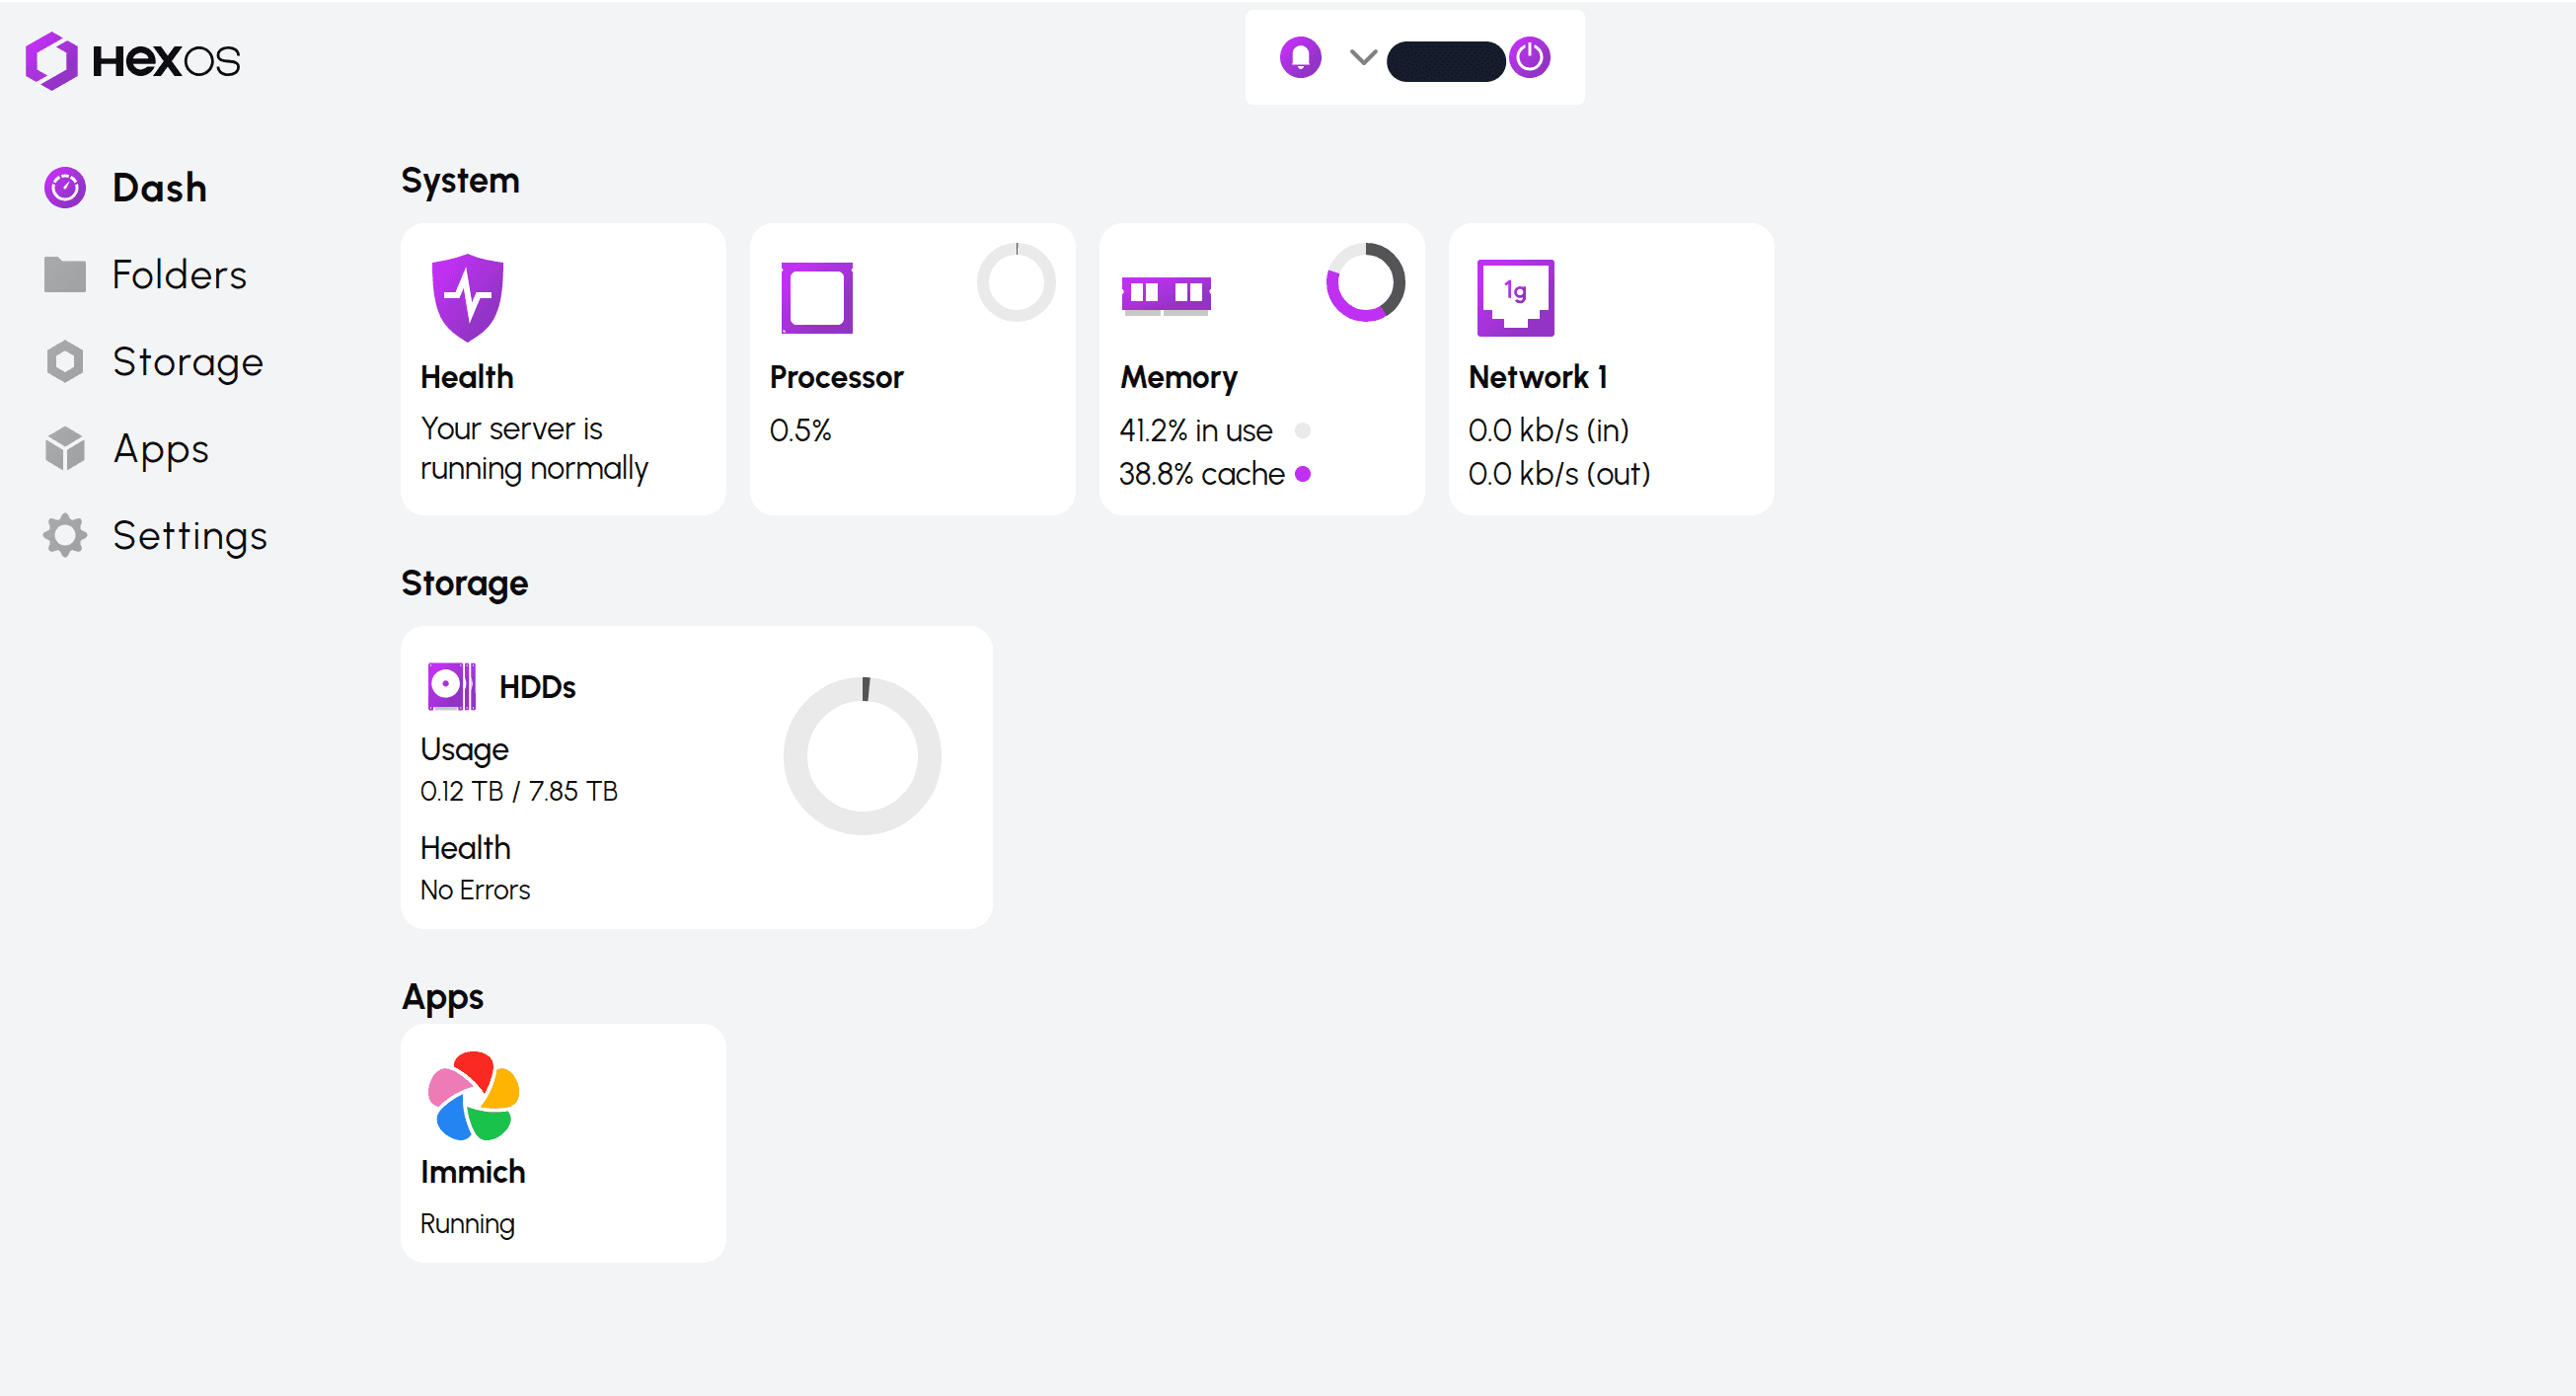Click '0.0 kb/s (out)' value
This screenshot has width=2576, height=1396.
tap(1559, 473)
